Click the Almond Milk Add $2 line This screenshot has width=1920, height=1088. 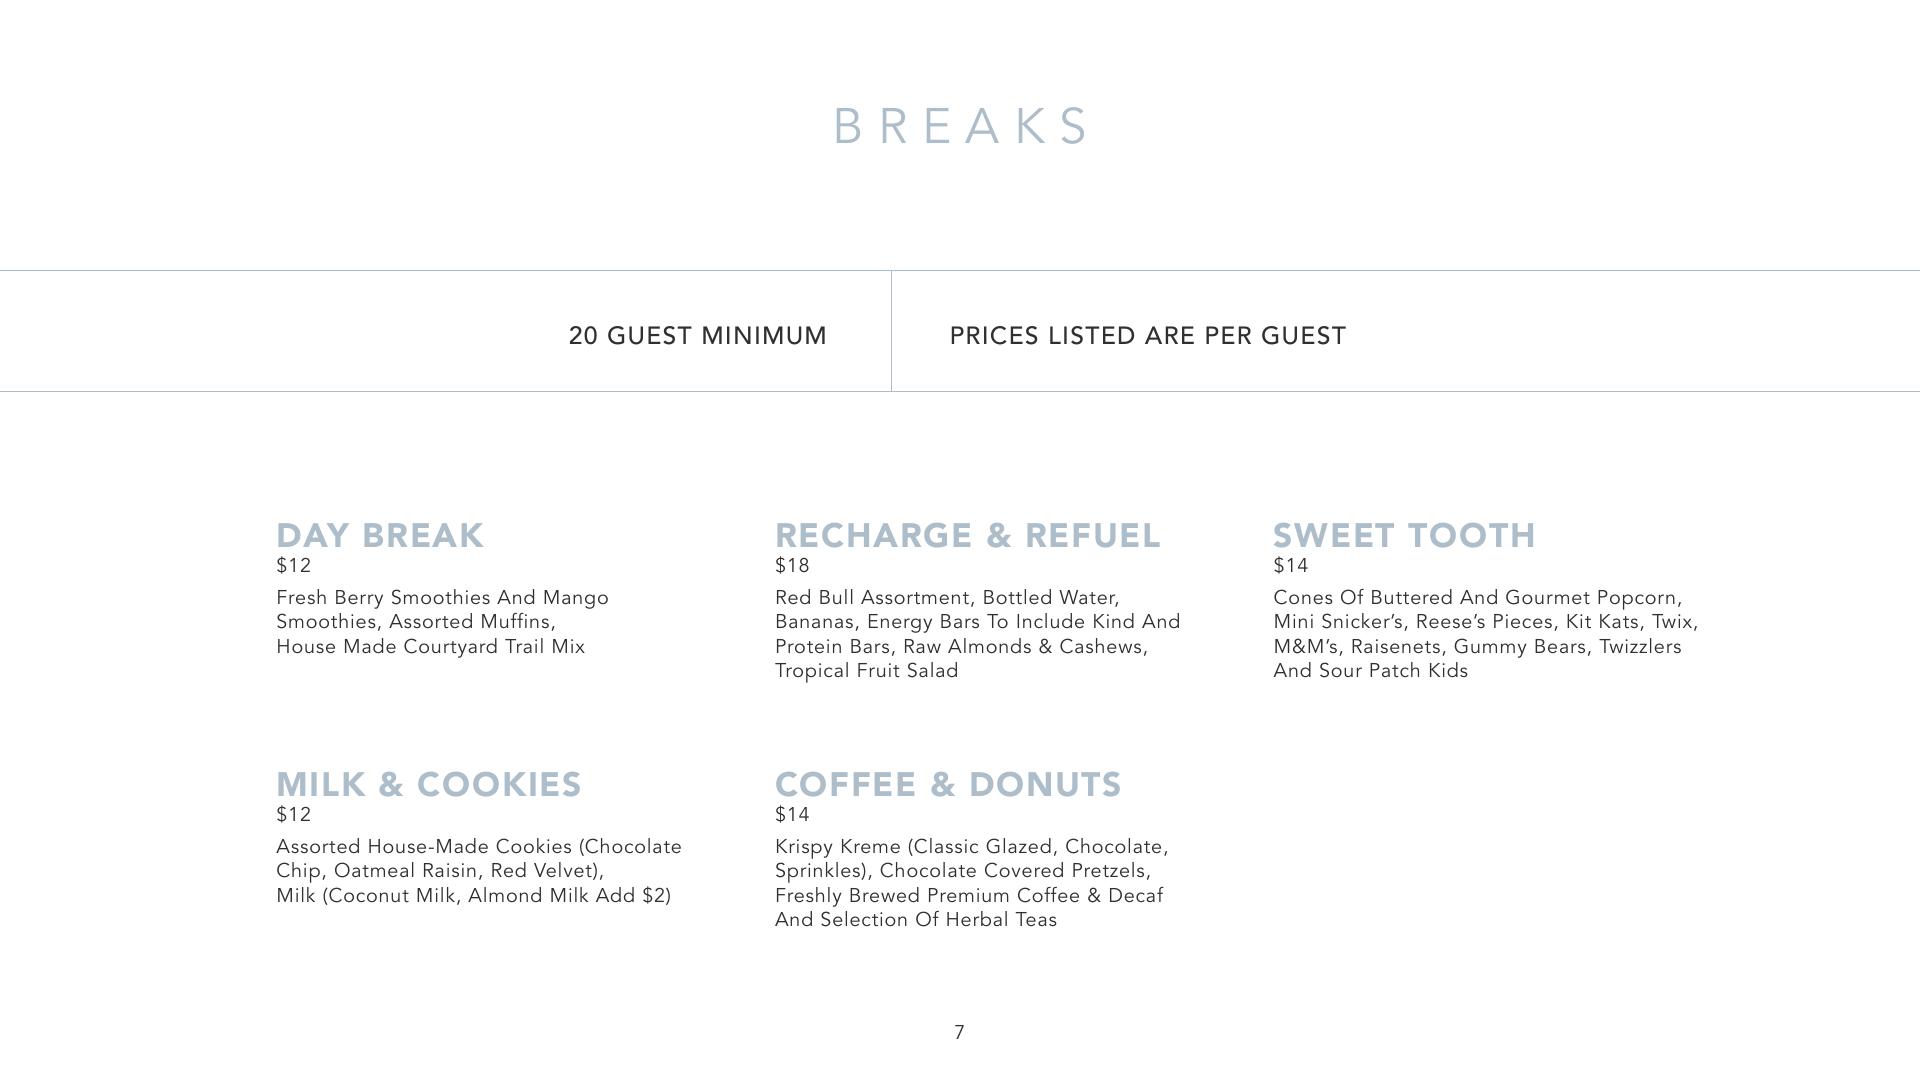coord(473,896)
